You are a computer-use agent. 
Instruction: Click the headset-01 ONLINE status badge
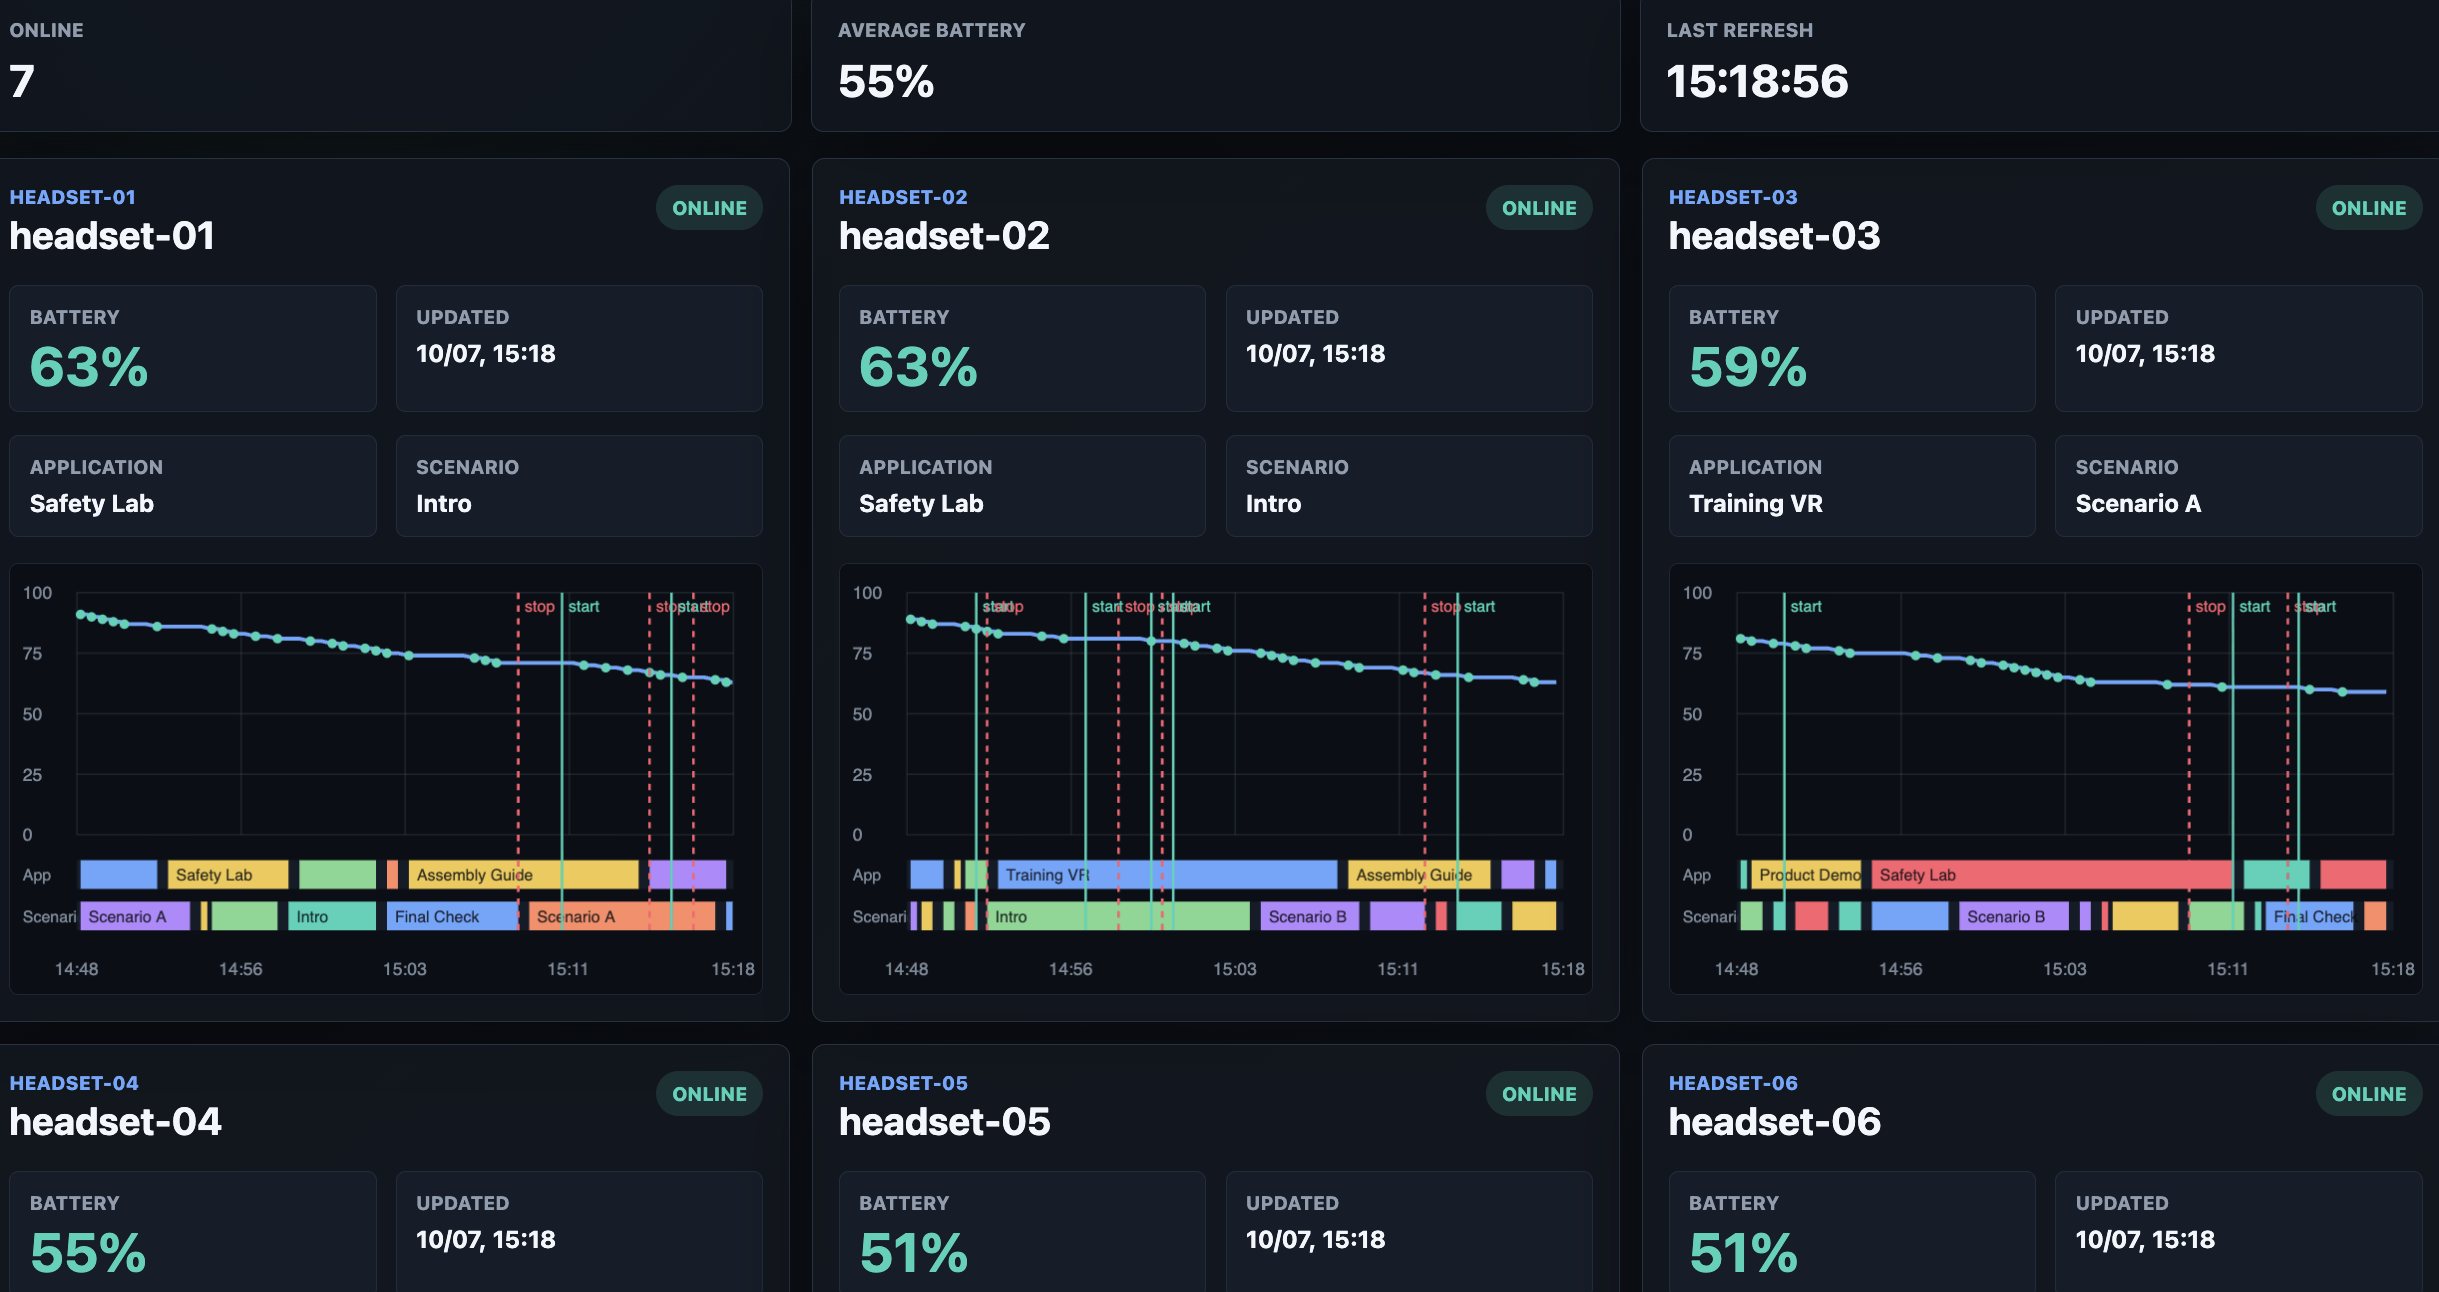(709, 208)
